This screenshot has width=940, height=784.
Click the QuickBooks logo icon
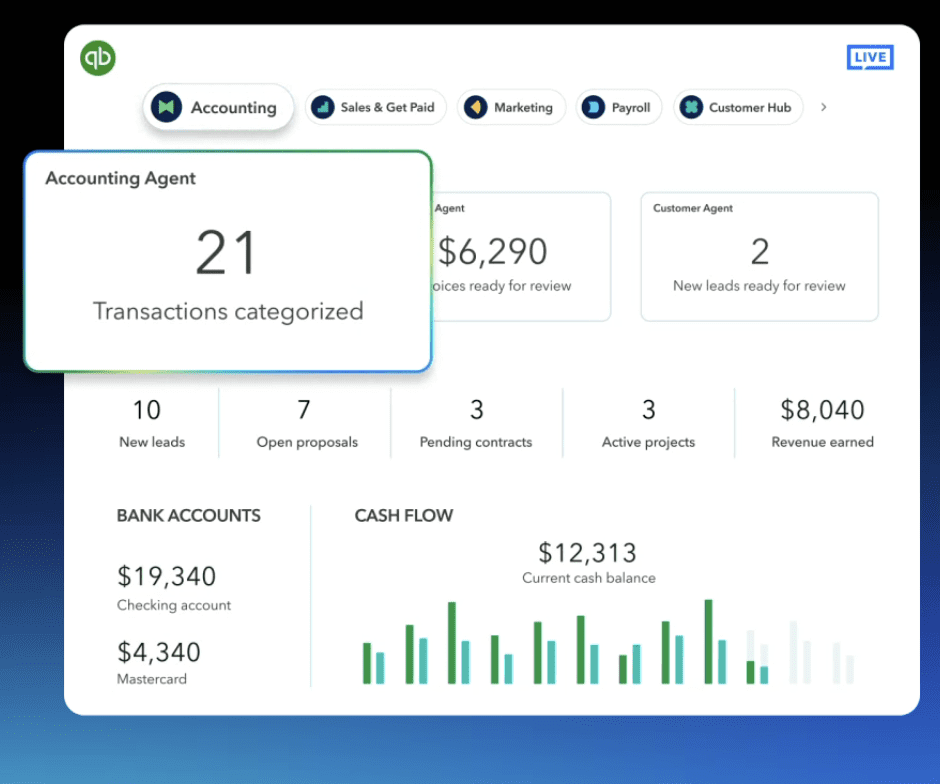pyautogui.click(x=98, y=58)
